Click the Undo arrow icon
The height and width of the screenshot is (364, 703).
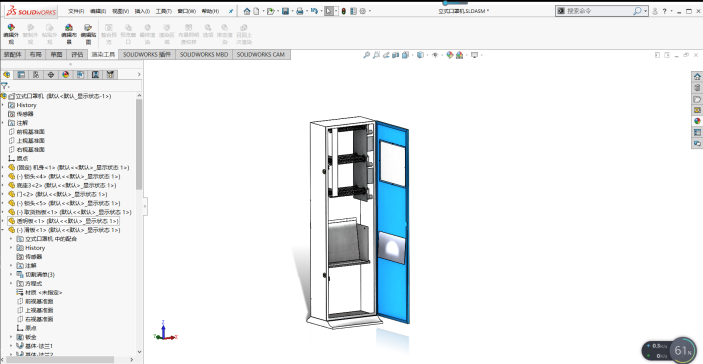point(314,11)
